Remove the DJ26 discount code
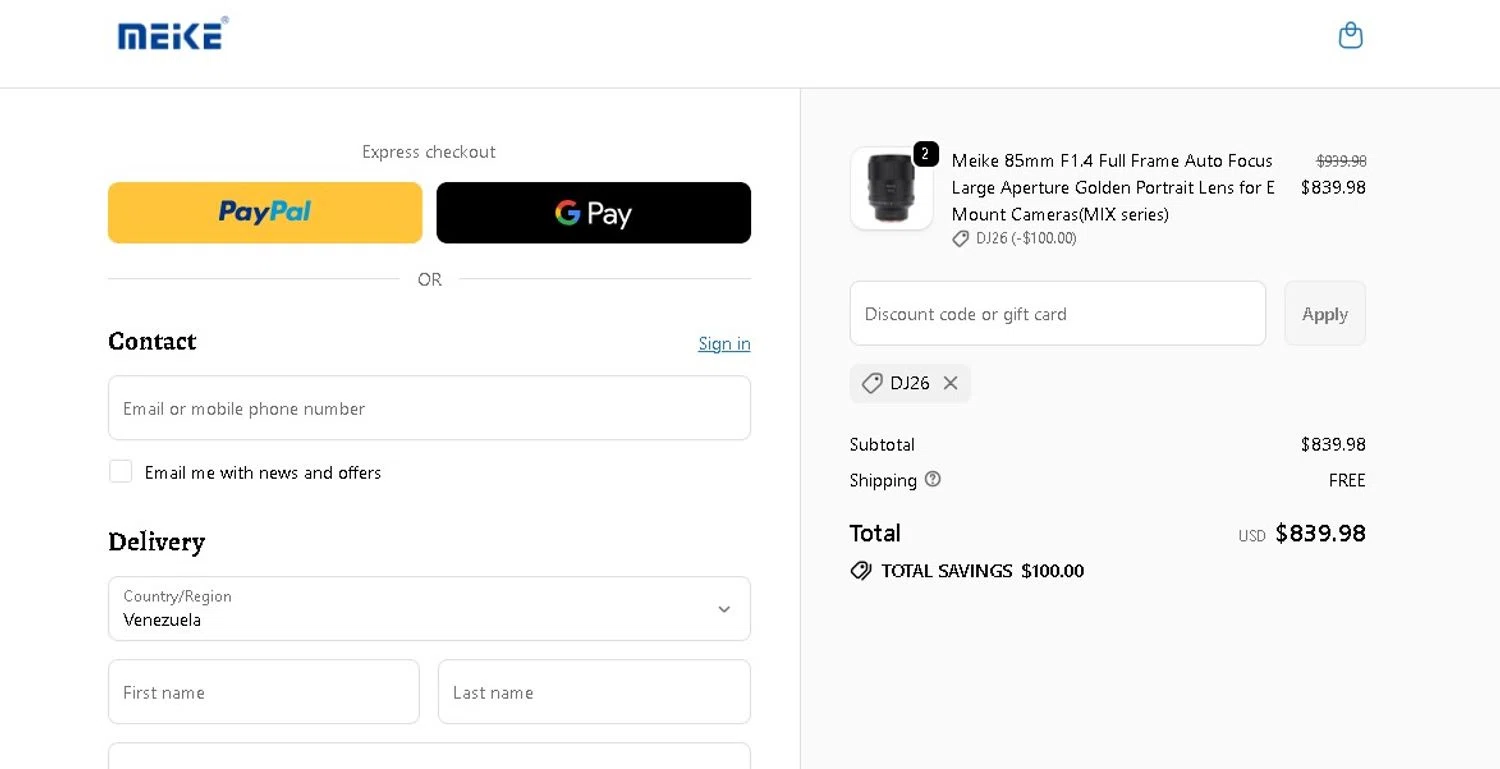The height and width of the screenshot is (769, 1500). 950,383
